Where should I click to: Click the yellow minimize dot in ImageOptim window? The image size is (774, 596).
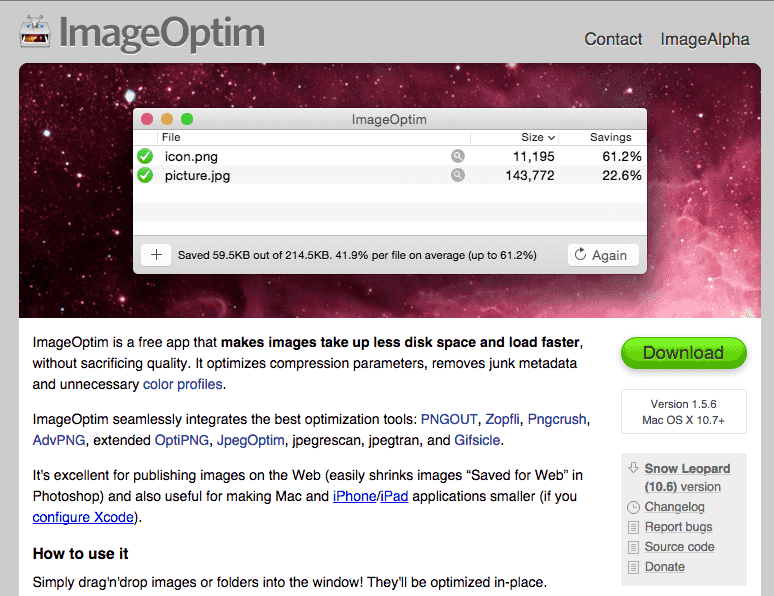[167, 119]
